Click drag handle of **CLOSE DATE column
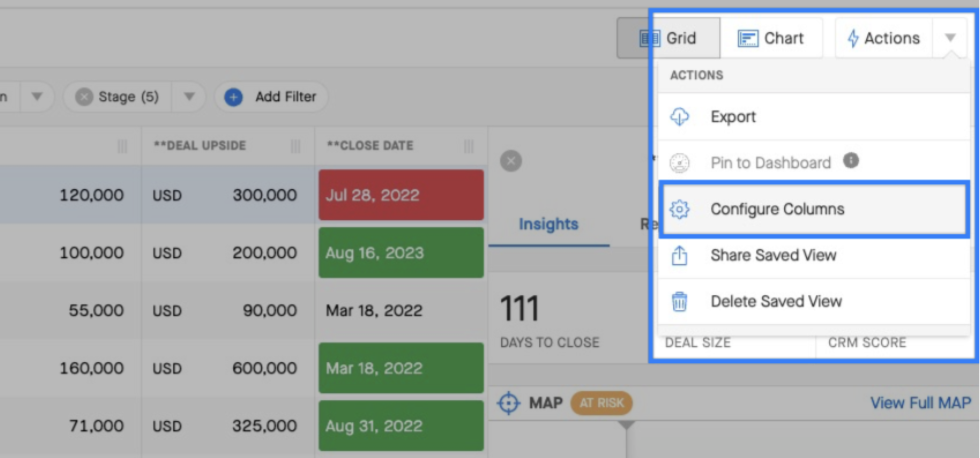 [x=469, y=146]
